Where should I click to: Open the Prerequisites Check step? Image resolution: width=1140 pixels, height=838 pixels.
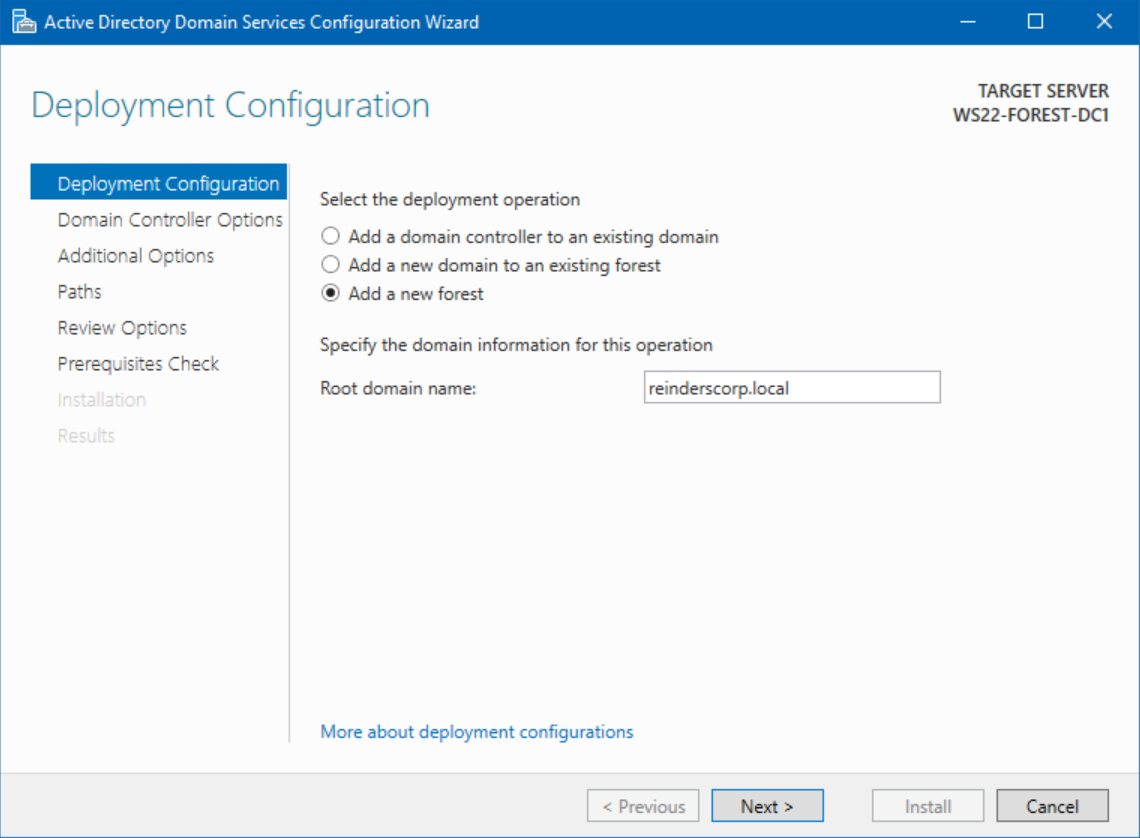click(x=138, y=363)
